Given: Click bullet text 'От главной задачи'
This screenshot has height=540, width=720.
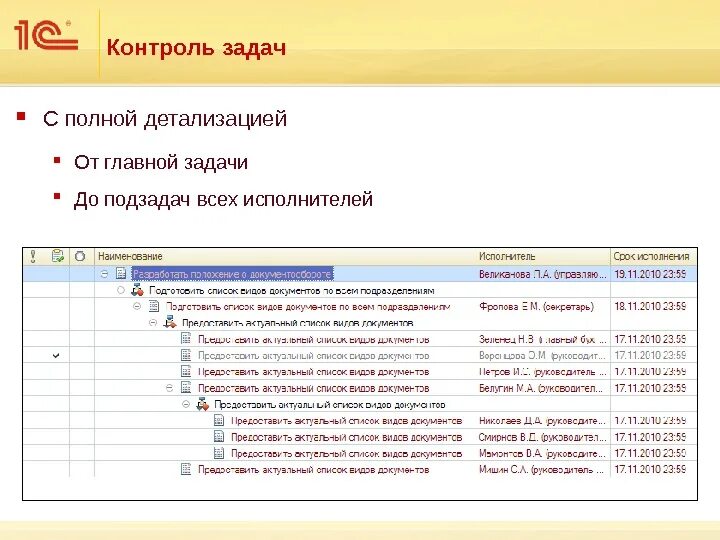Looking at the screenshot, I should pyautogui.click(x=161, y=162).
